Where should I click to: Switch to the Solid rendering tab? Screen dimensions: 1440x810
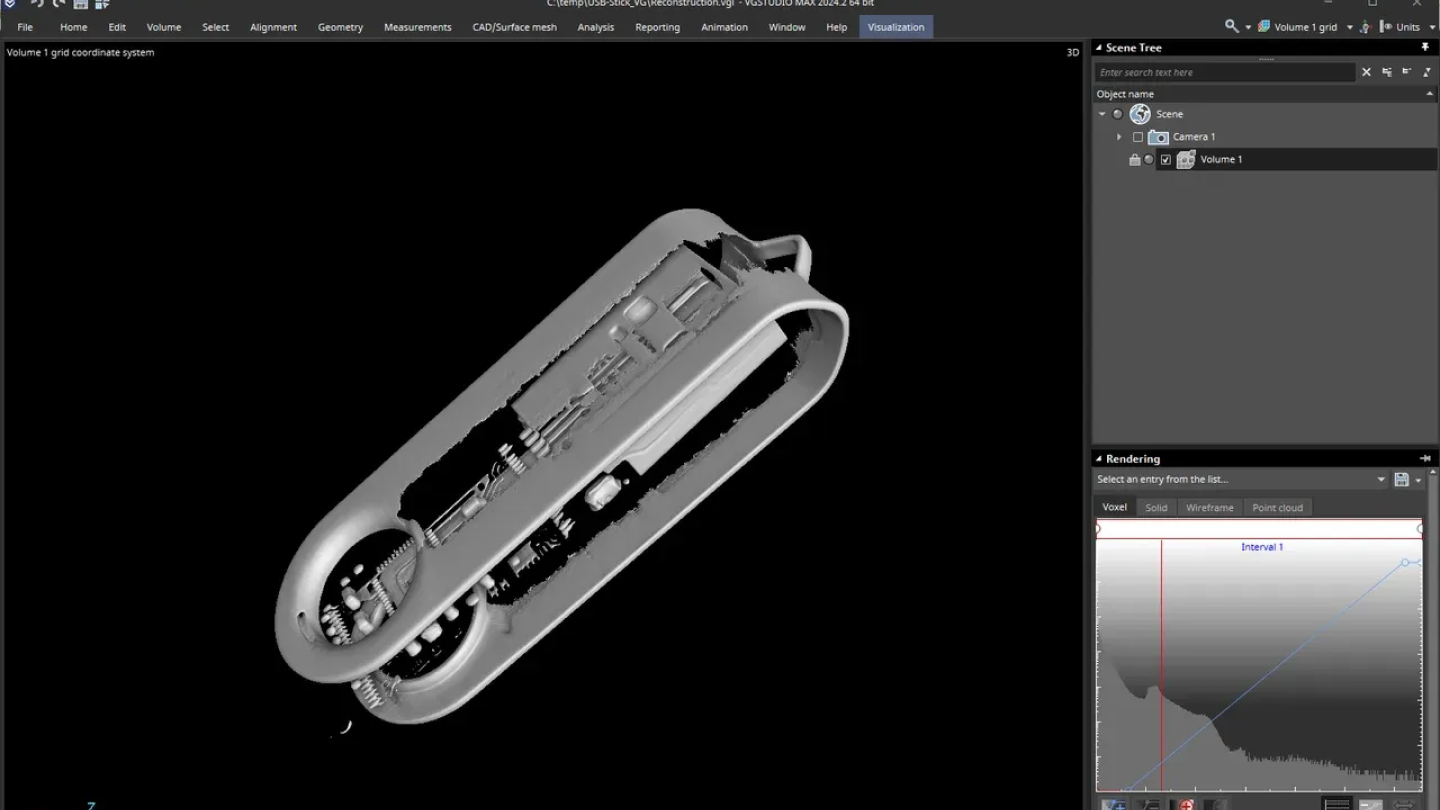tap(1156, 507)
